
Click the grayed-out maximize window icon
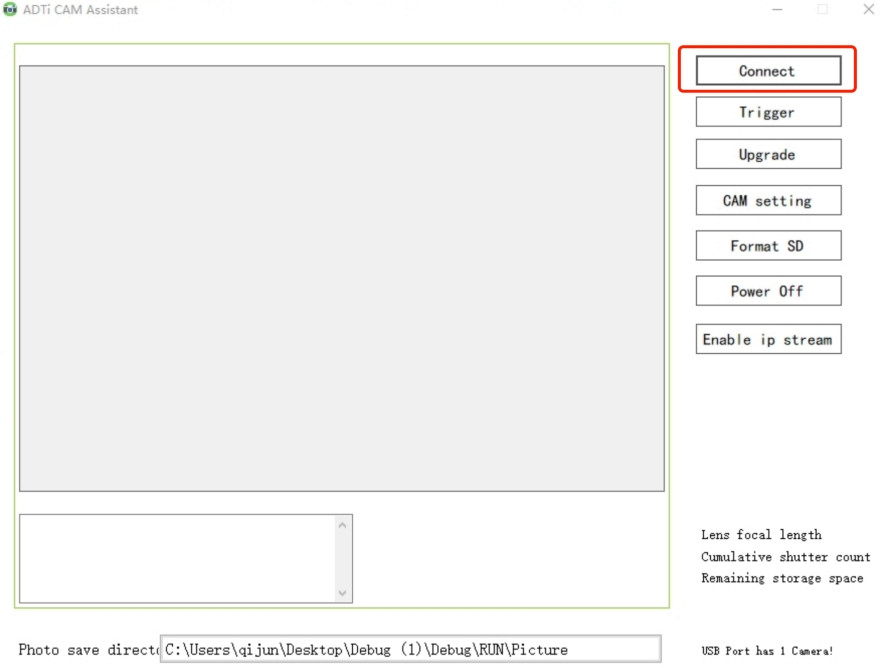tap(823, 10)
